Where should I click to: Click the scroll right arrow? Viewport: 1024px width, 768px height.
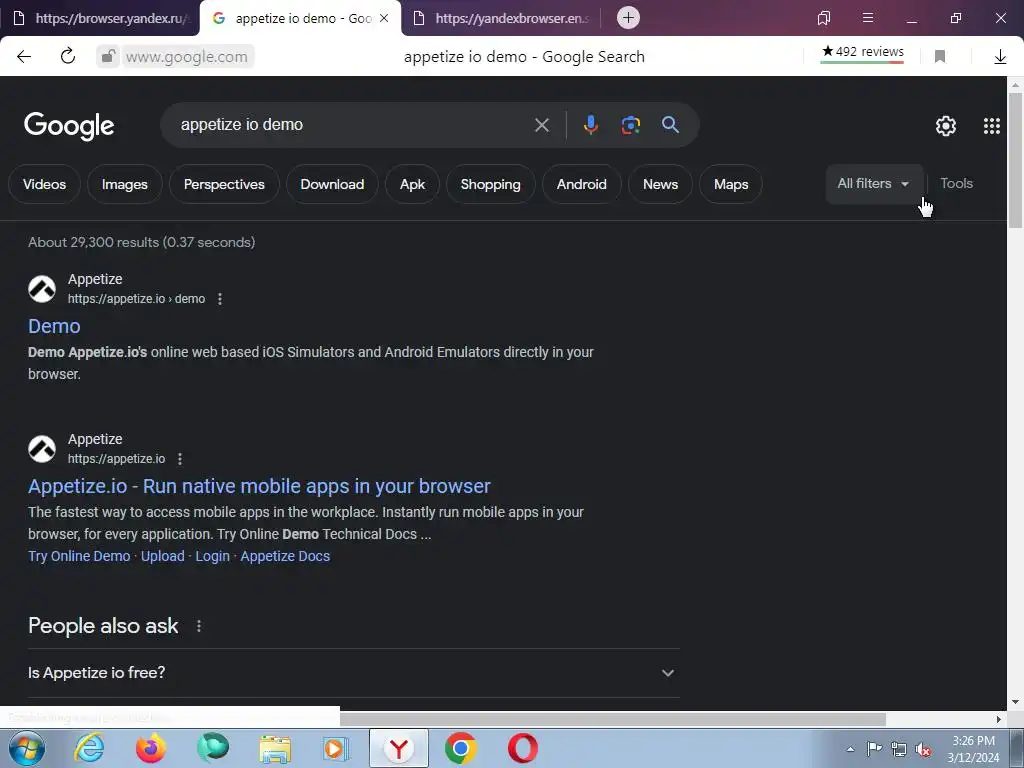coord(999,719)
